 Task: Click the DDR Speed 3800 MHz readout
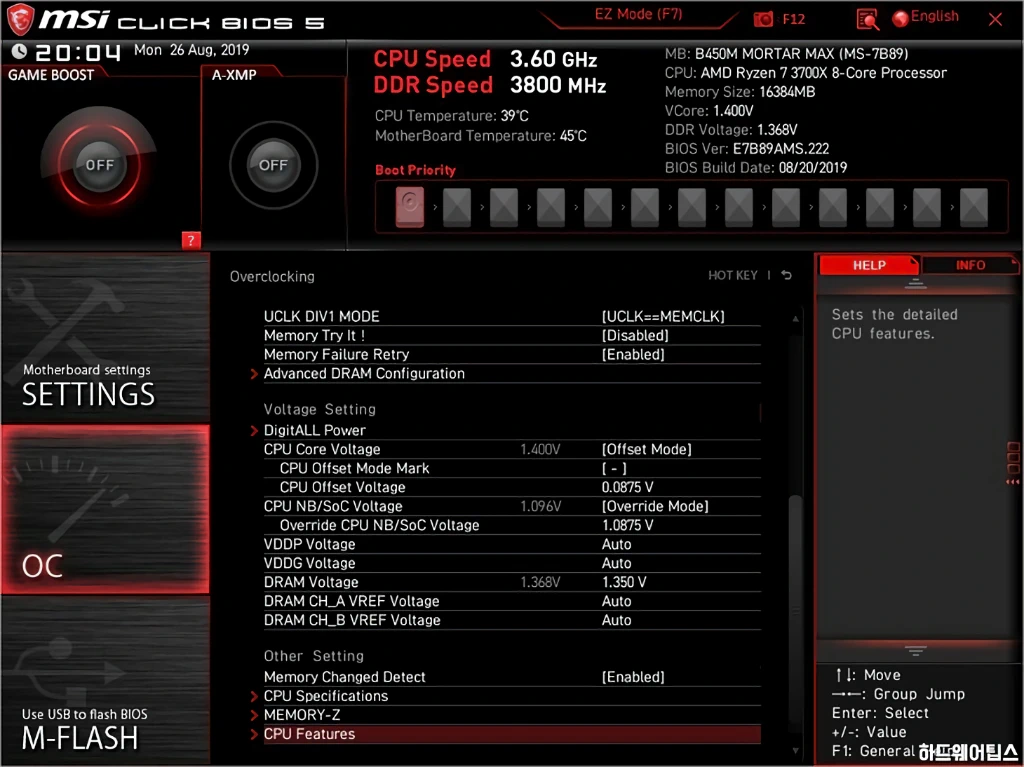[490, 85]
